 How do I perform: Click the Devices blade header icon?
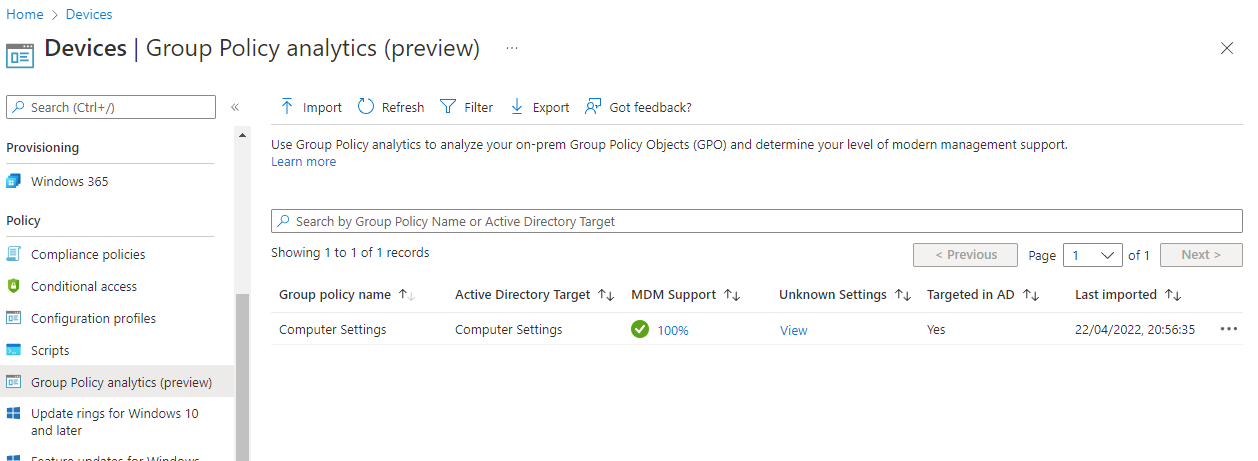(x=20, y=54)
